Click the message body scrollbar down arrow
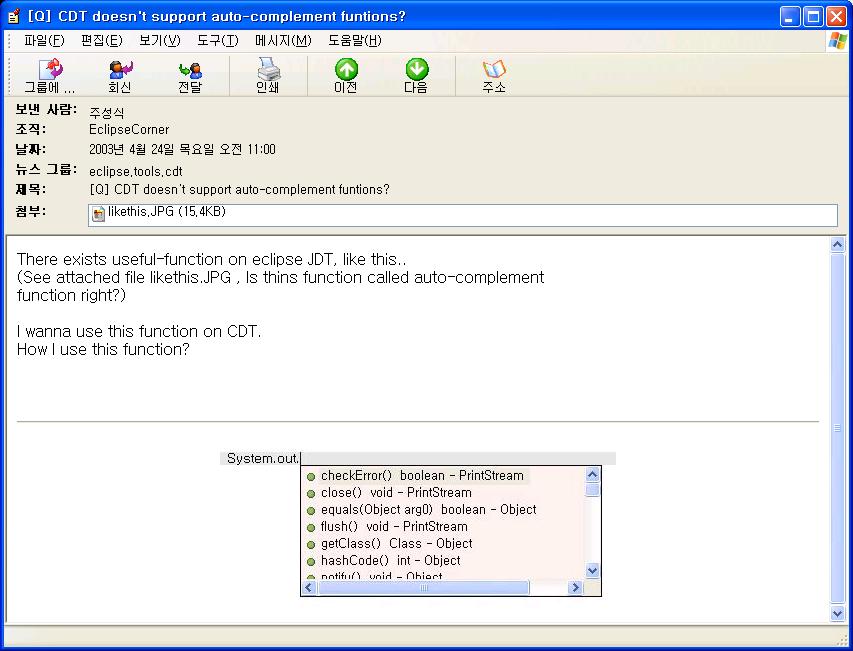This screenshot has height=651, width=853. pos(838,613)
